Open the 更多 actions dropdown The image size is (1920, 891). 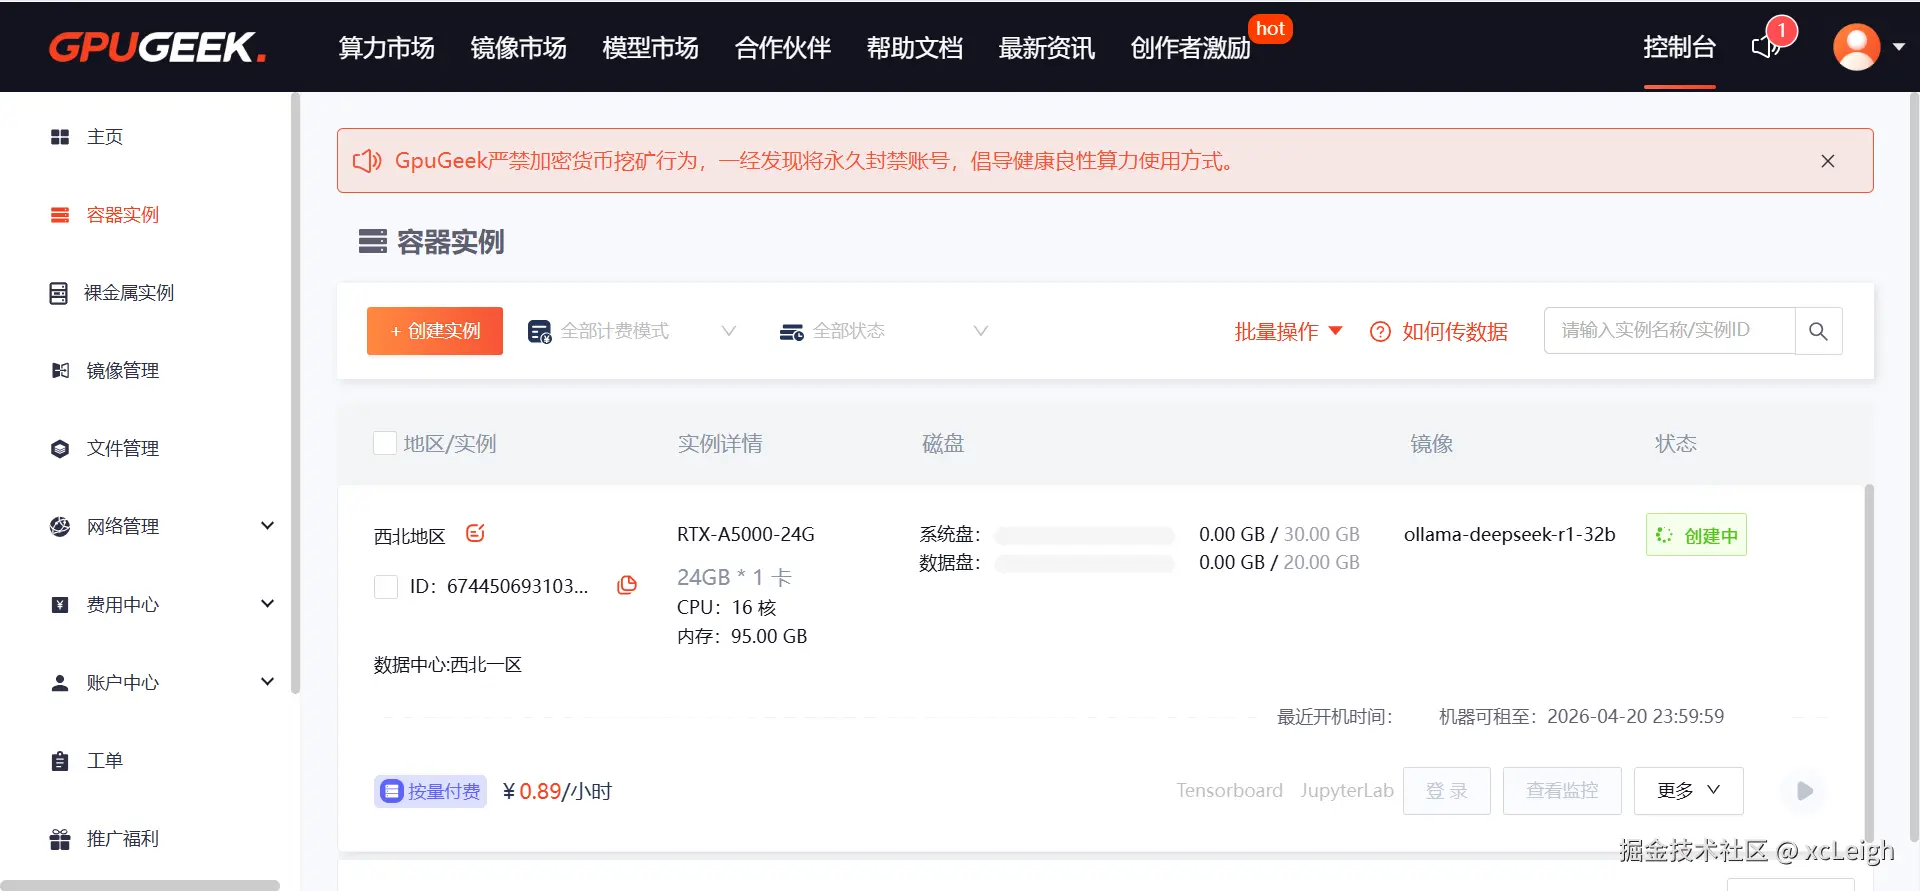(1688, 791)
